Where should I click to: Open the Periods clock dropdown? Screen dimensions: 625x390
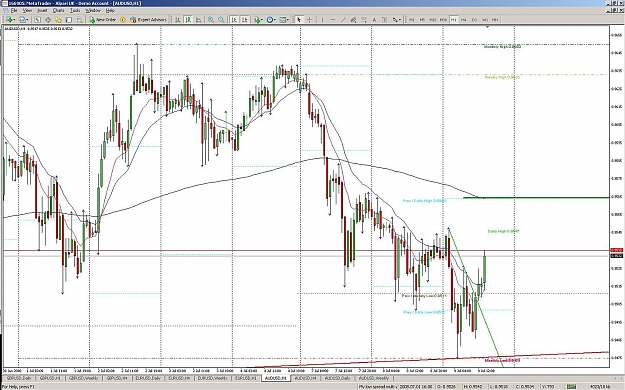click(270, 19)
